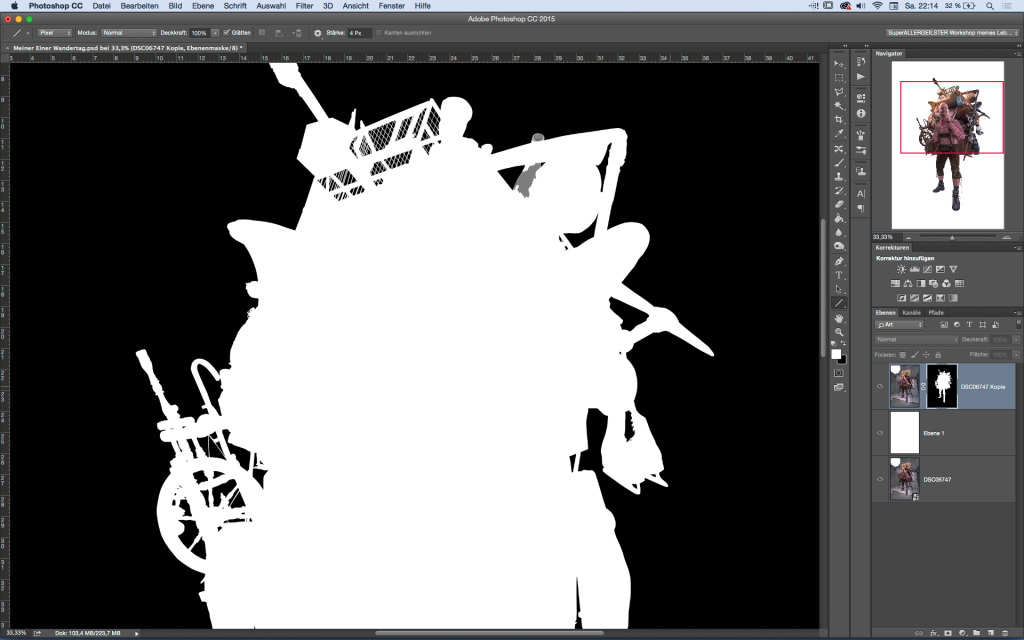Viewport: 1024px width, 640px height.
Task: Open the Line tool preset picker arrow
Action: click(27, 33)
